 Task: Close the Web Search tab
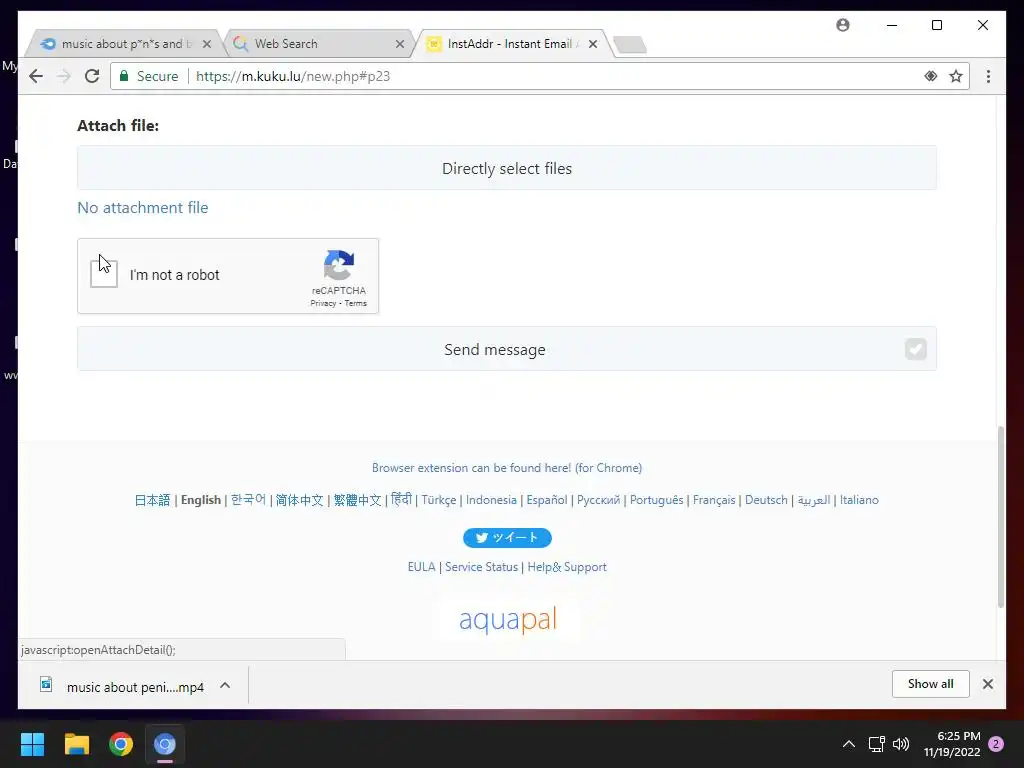point(400,44)
